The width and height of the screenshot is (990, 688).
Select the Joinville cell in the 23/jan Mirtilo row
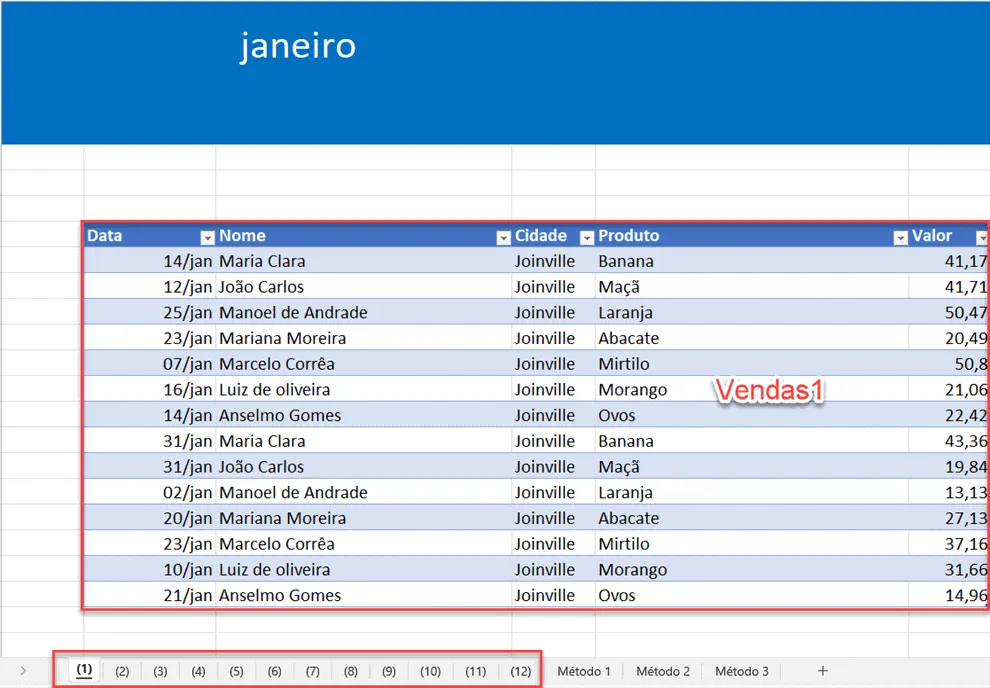click(553, 543)
